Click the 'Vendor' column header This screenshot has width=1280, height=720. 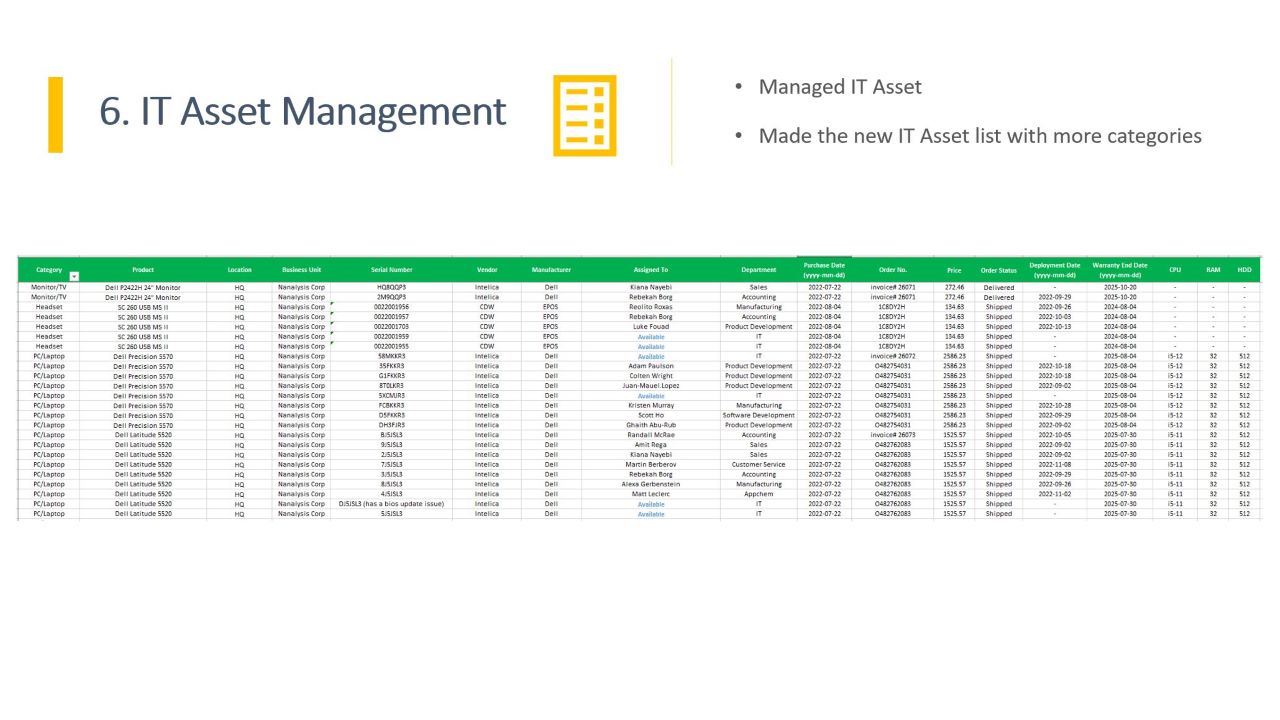point(487,270)
